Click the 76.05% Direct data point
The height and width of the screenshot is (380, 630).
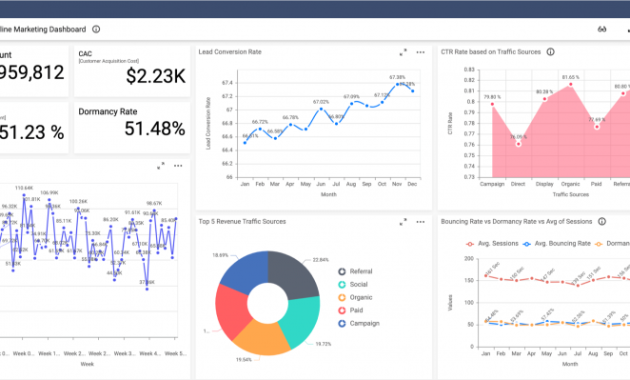coord(518,144)
